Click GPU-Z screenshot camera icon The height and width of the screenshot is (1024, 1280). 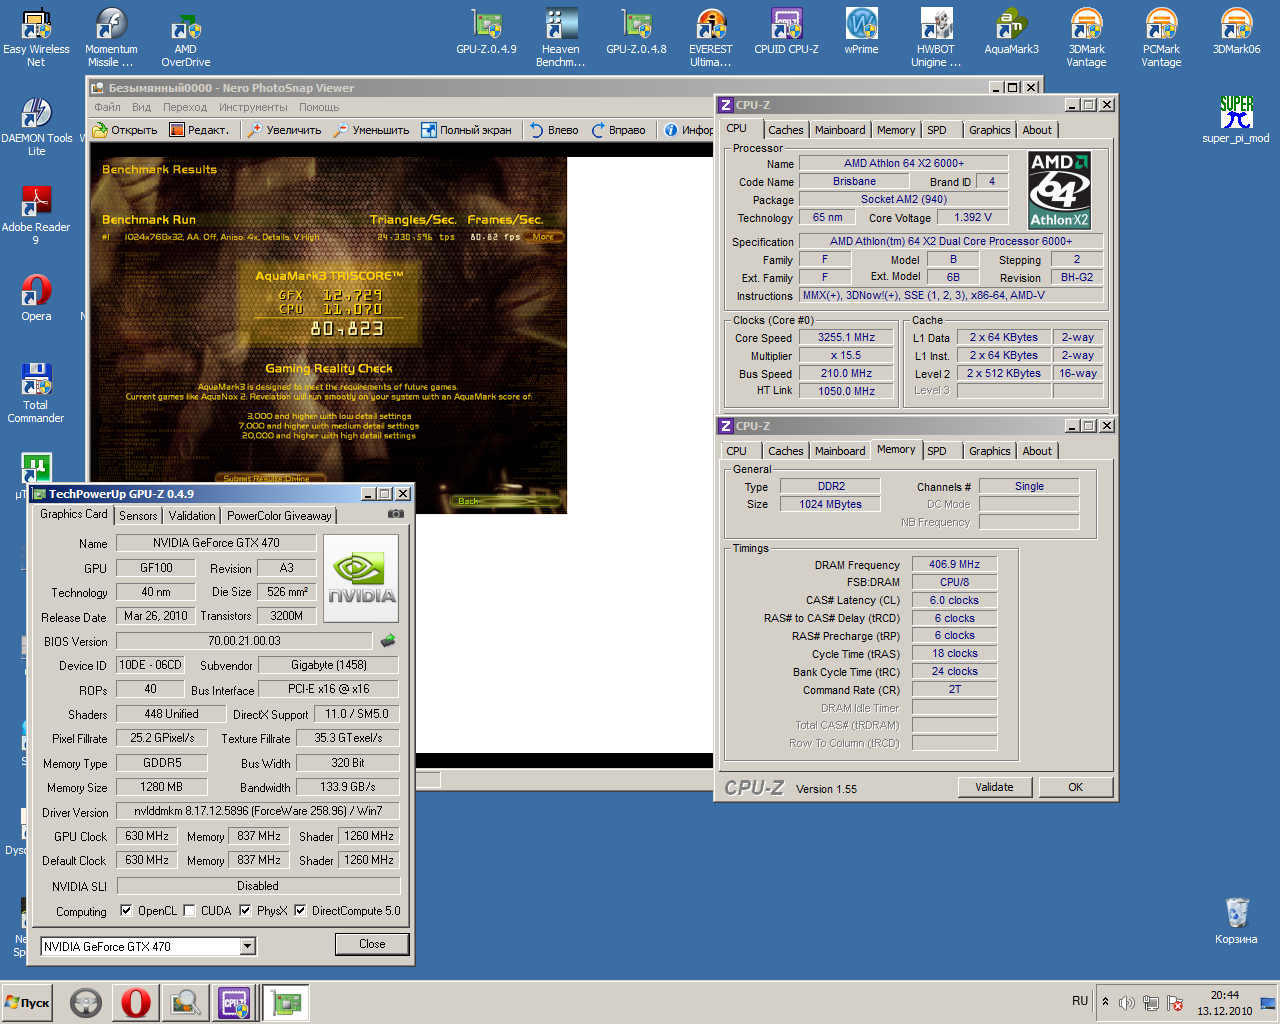[x=396, y=514]
